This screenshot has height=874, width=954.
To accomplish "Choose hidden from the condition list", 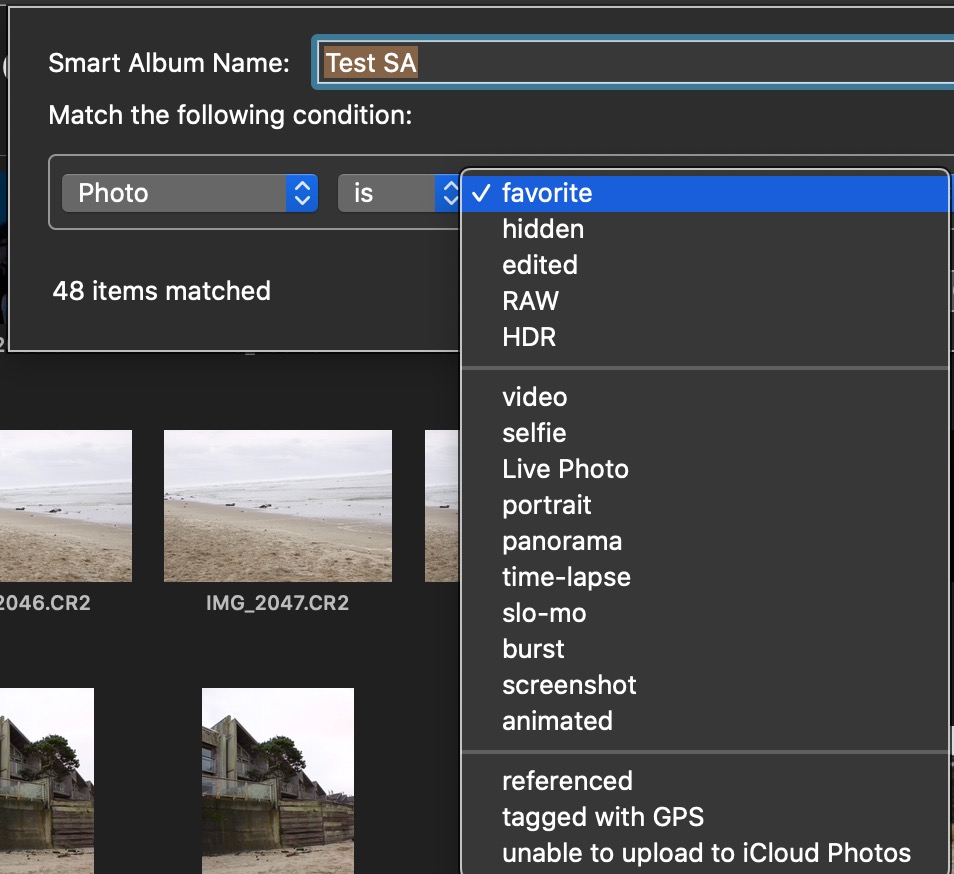I will point(543,229).
